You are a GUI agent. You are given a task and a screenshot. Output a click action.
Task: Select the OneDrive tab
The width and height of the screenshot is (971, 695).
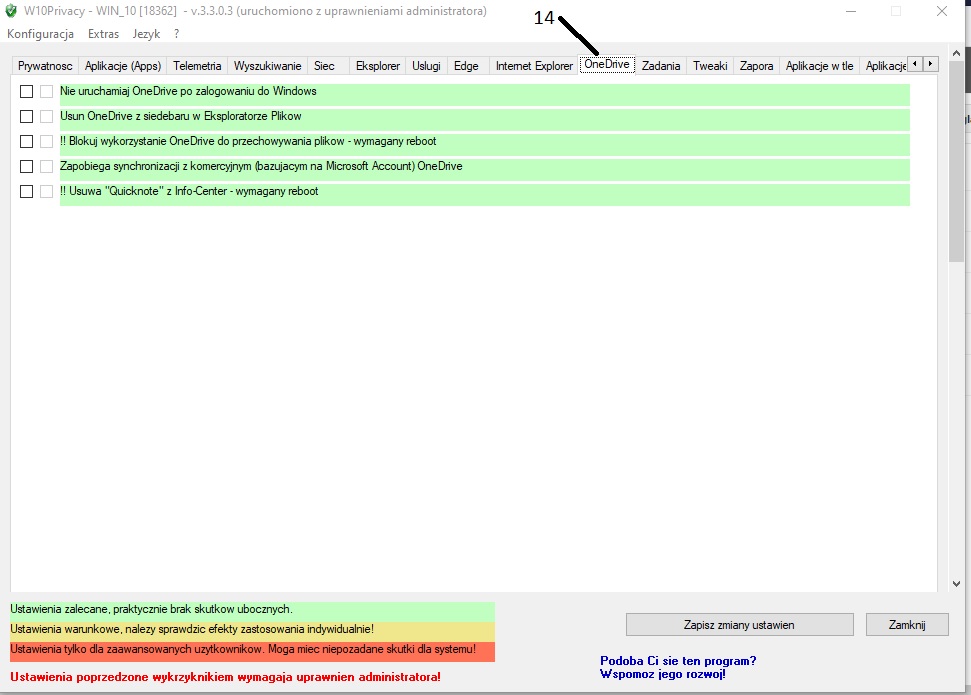click(607, 64)
